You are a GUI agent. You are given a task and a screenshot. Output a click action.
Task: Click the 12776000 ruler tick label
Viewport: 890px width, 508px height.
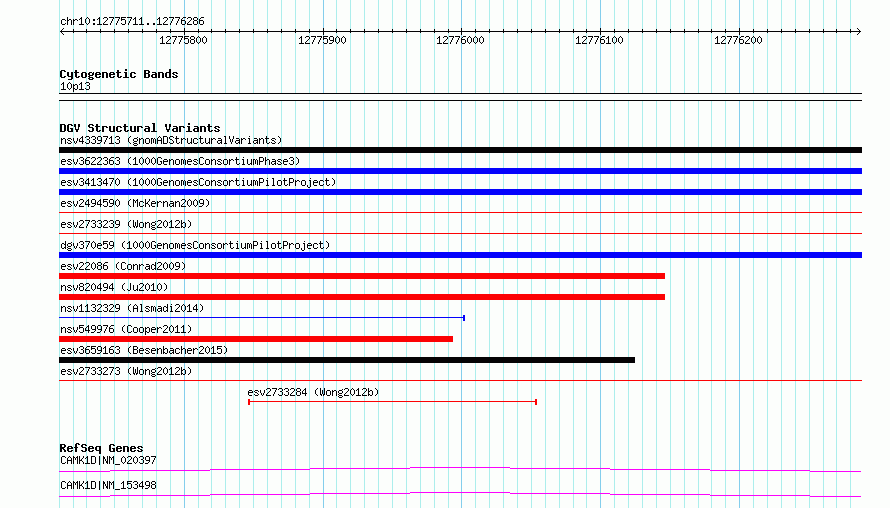click(460, 40)
